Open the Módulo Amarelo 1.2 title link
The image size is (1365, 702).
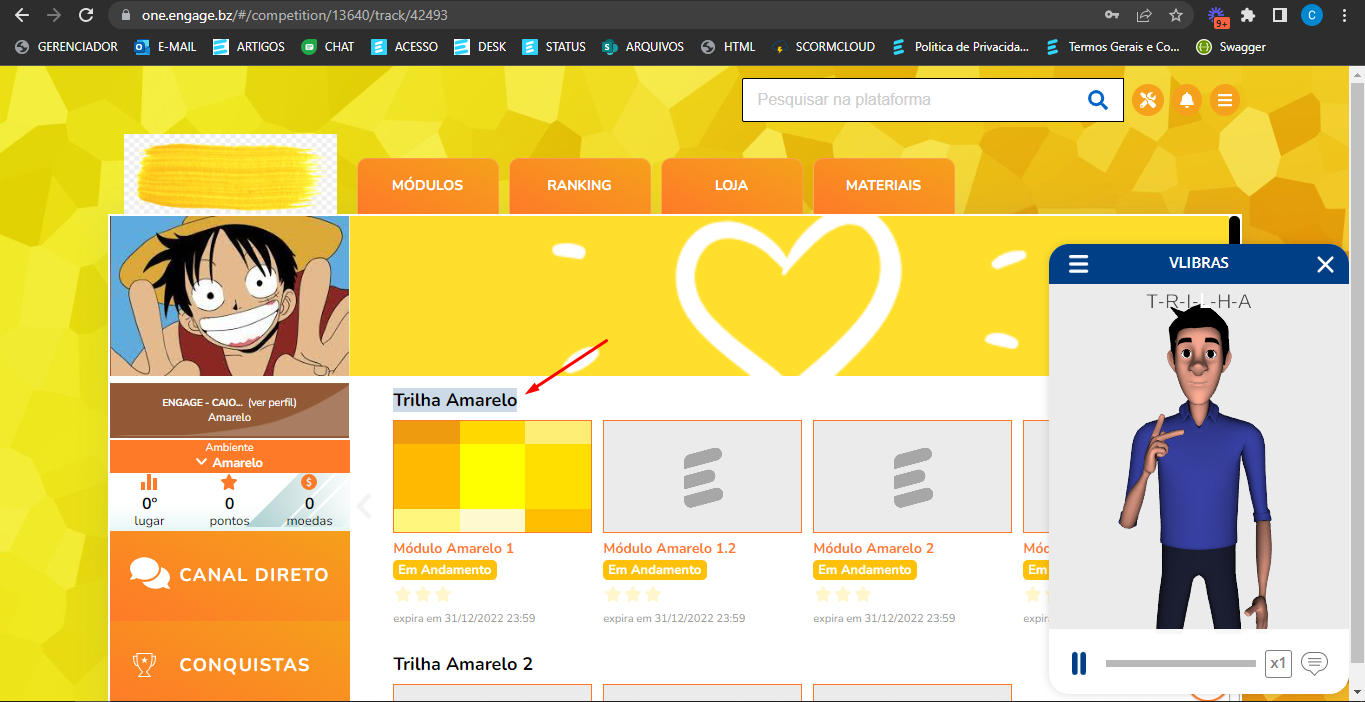click(x=669, y=549)
